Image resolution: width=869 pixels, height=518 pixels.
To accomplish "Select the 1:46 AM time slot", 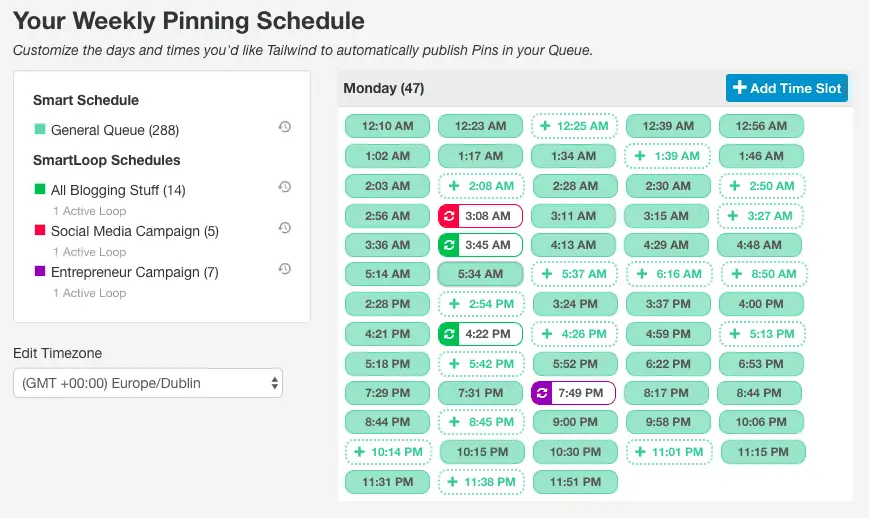I will [x=761, y=156].
